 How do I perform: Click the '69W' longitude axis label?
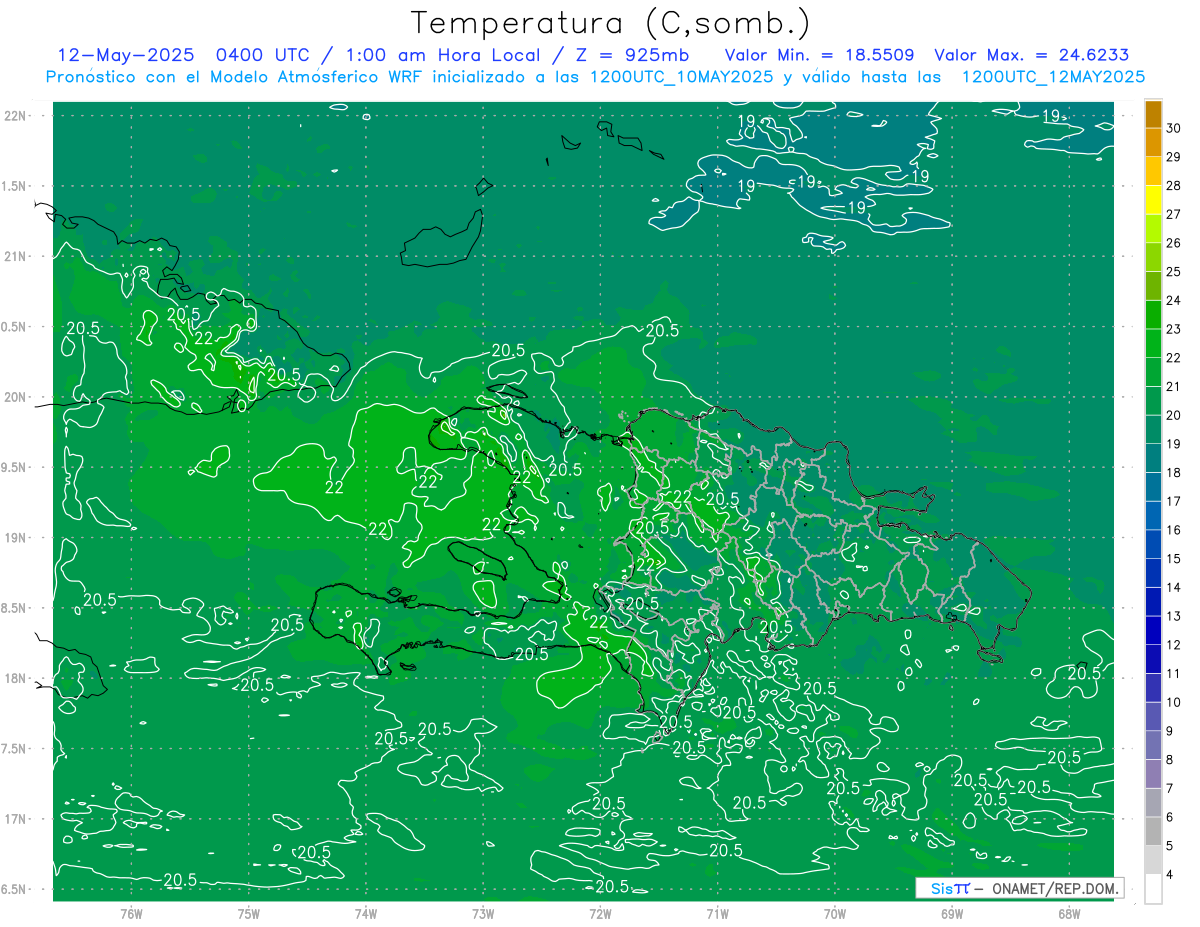pyautogui.click(x=952, y=914)
